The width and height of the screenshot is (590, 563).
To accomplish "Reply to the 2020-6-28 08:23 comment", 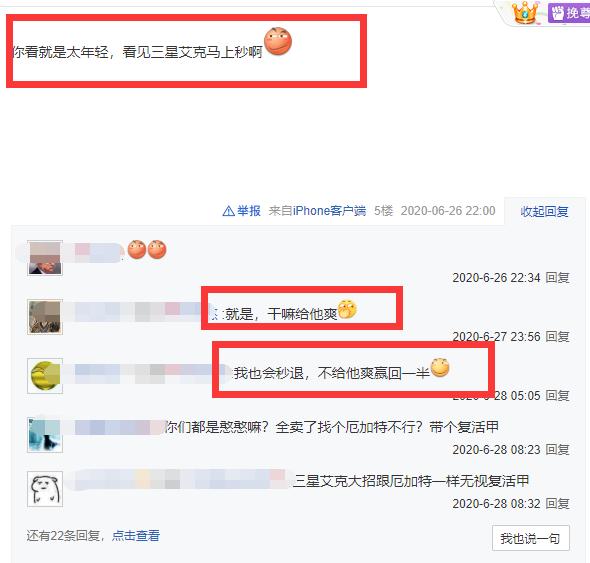I will point(557,449).
